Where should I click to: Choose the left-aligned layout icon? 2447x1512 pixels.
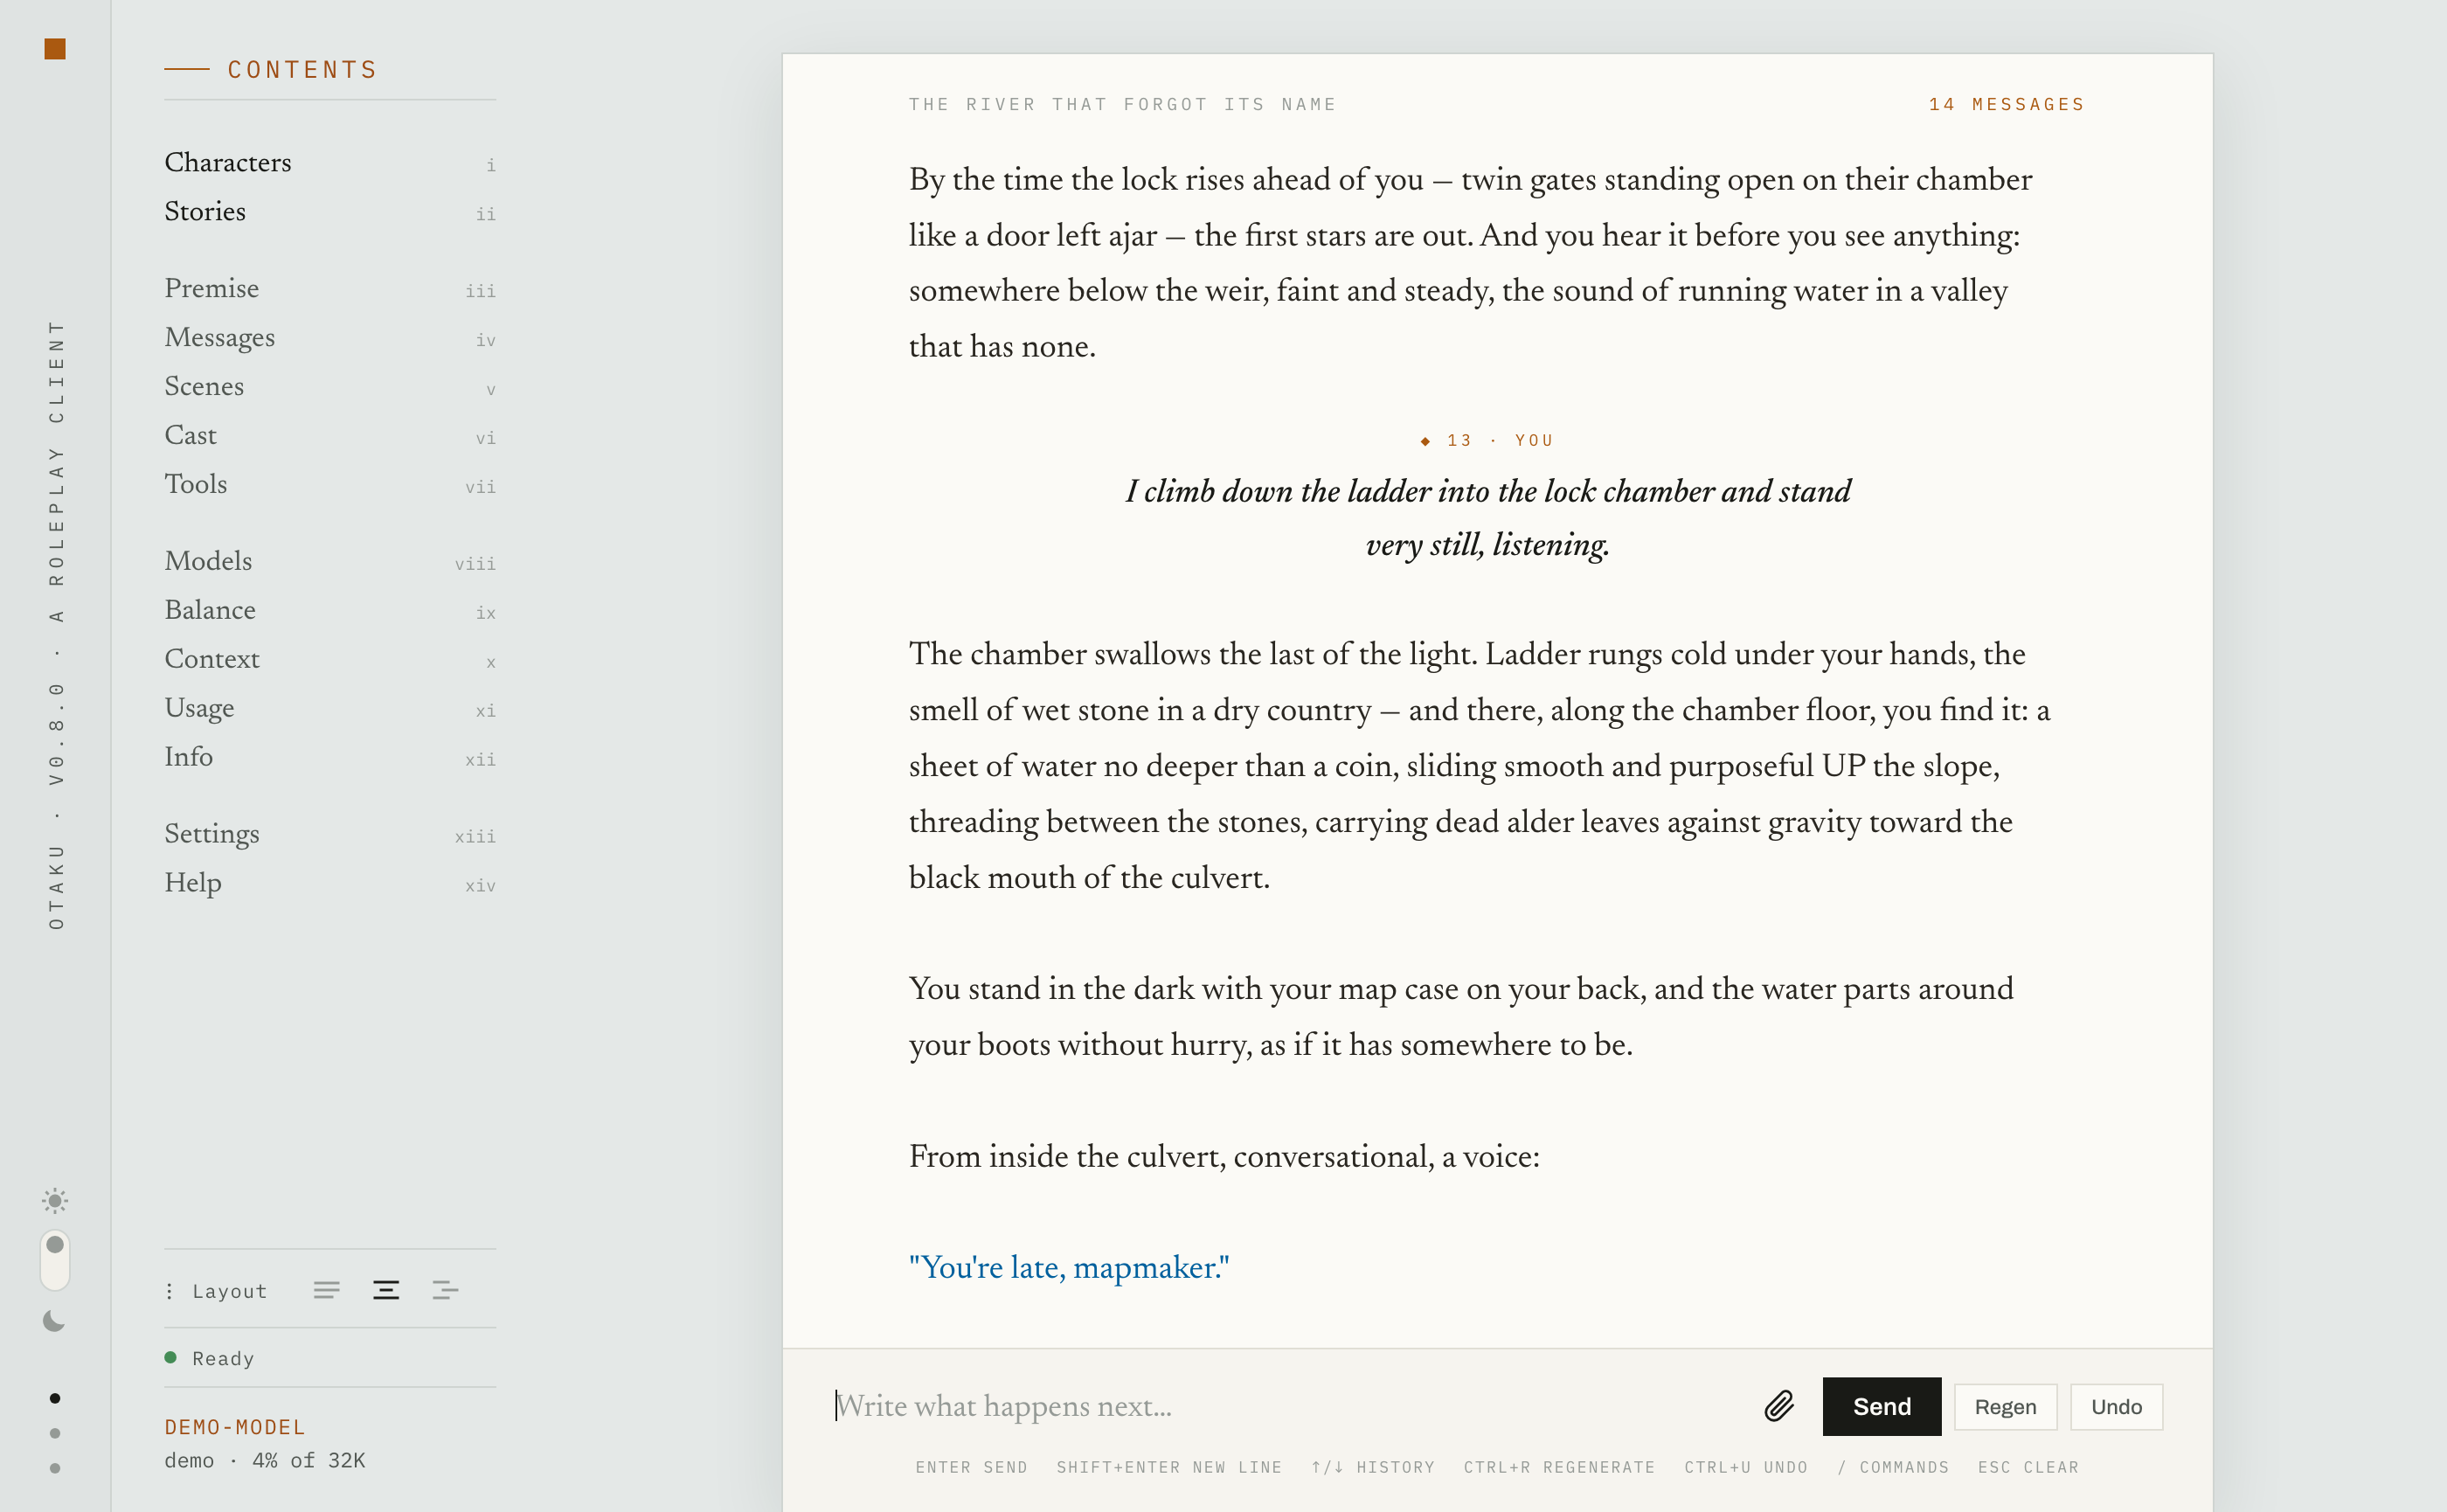click(326, 1290)
